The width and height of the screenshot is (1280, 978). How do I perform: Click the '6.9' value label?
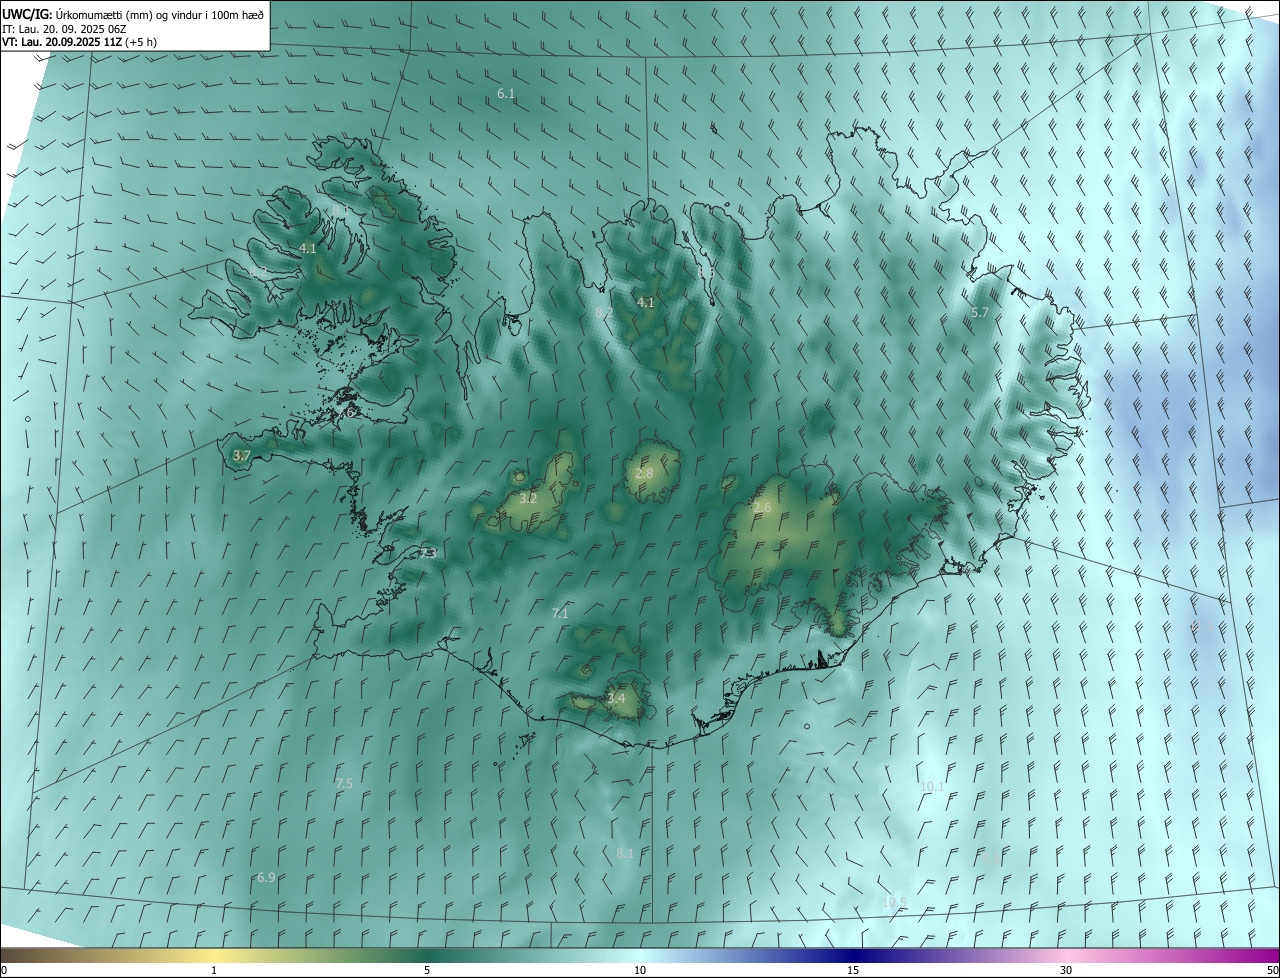click(266, 878)
